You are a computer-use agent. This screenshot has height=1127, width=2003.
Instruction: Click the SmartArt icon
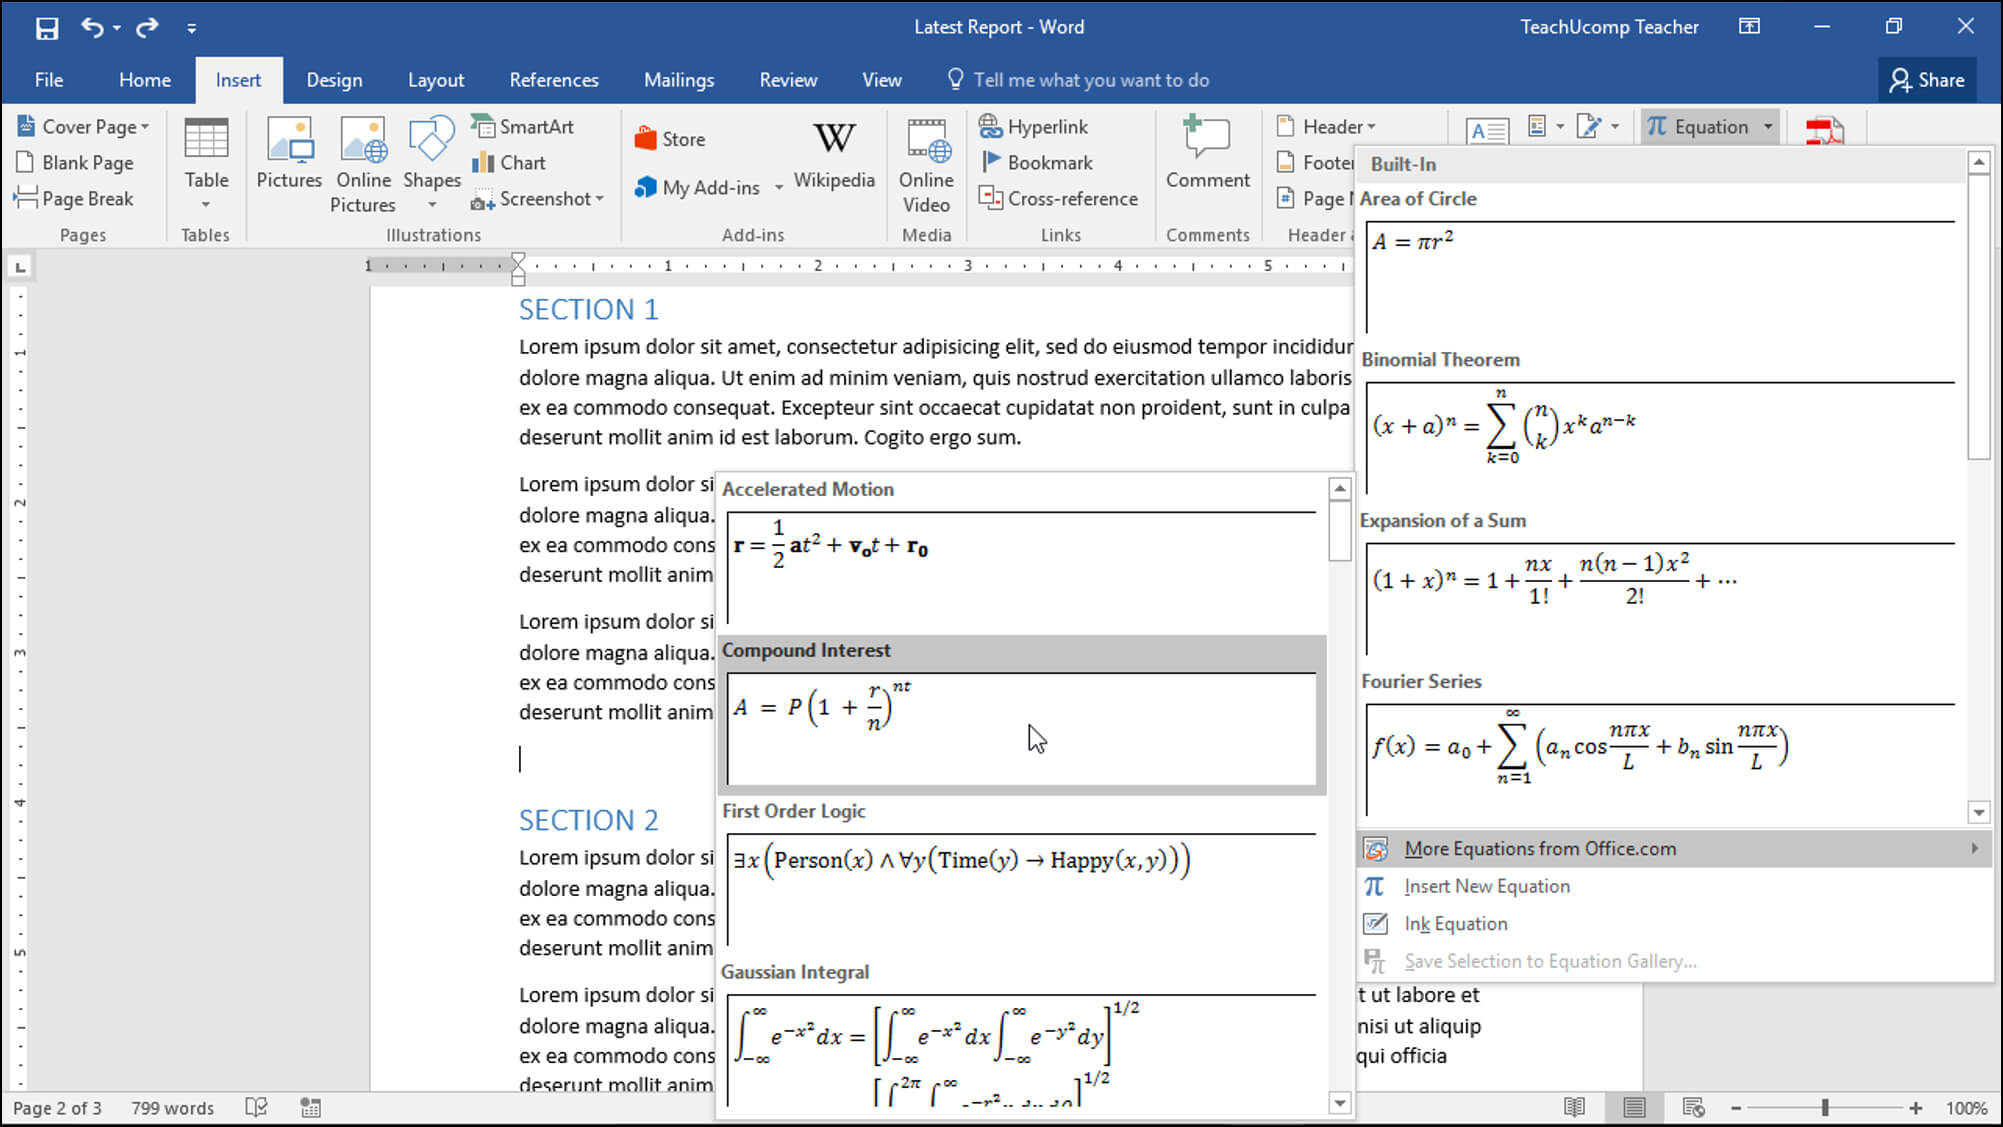[527, 125]
